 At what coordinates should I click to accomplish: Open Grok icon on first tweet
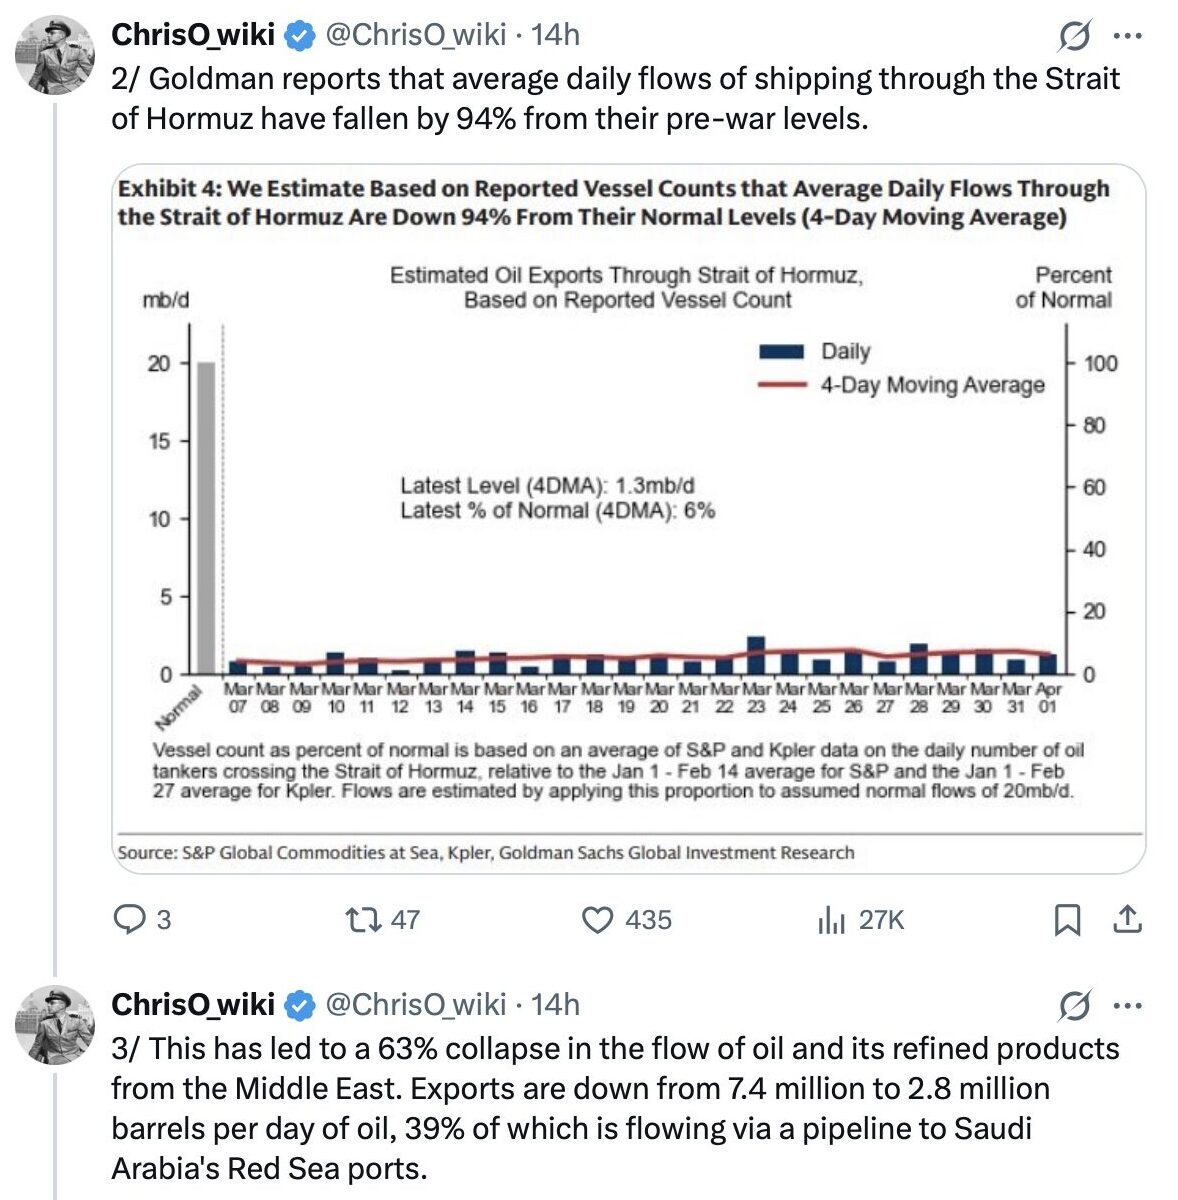[x=1074, y=37]
